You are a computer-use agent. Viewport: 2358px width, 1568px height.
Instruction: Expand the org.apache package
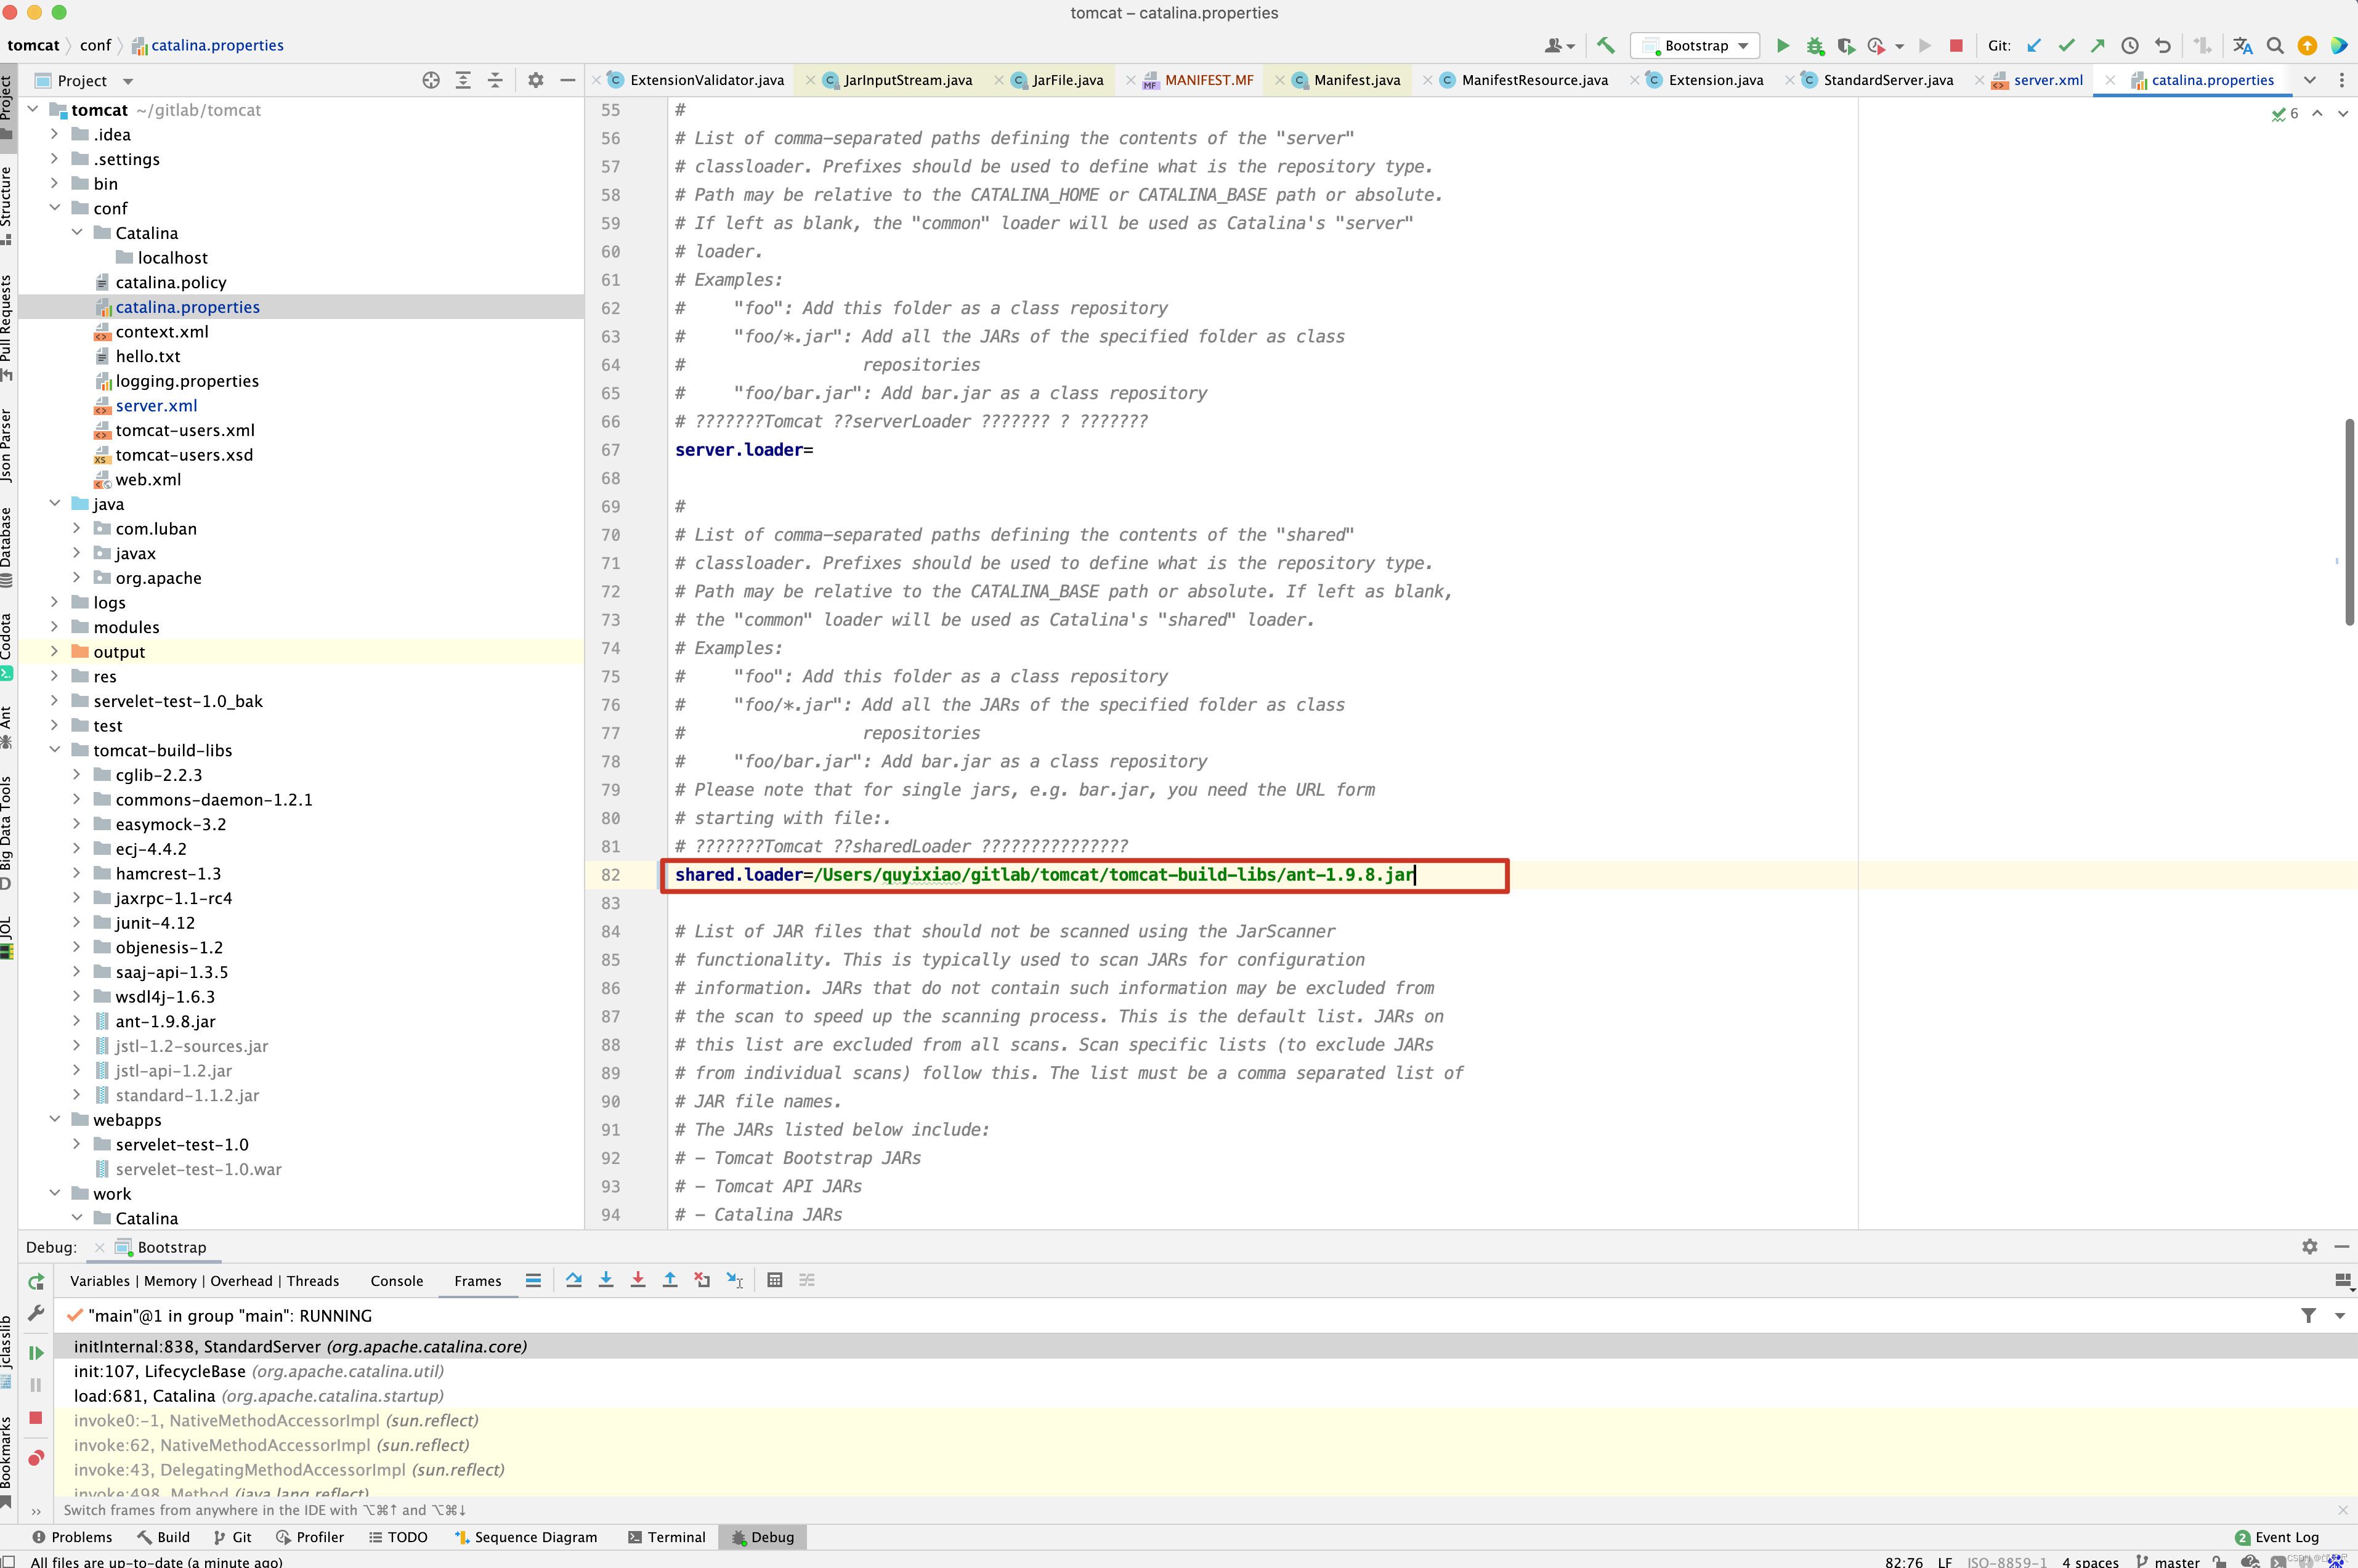[77, 577]
